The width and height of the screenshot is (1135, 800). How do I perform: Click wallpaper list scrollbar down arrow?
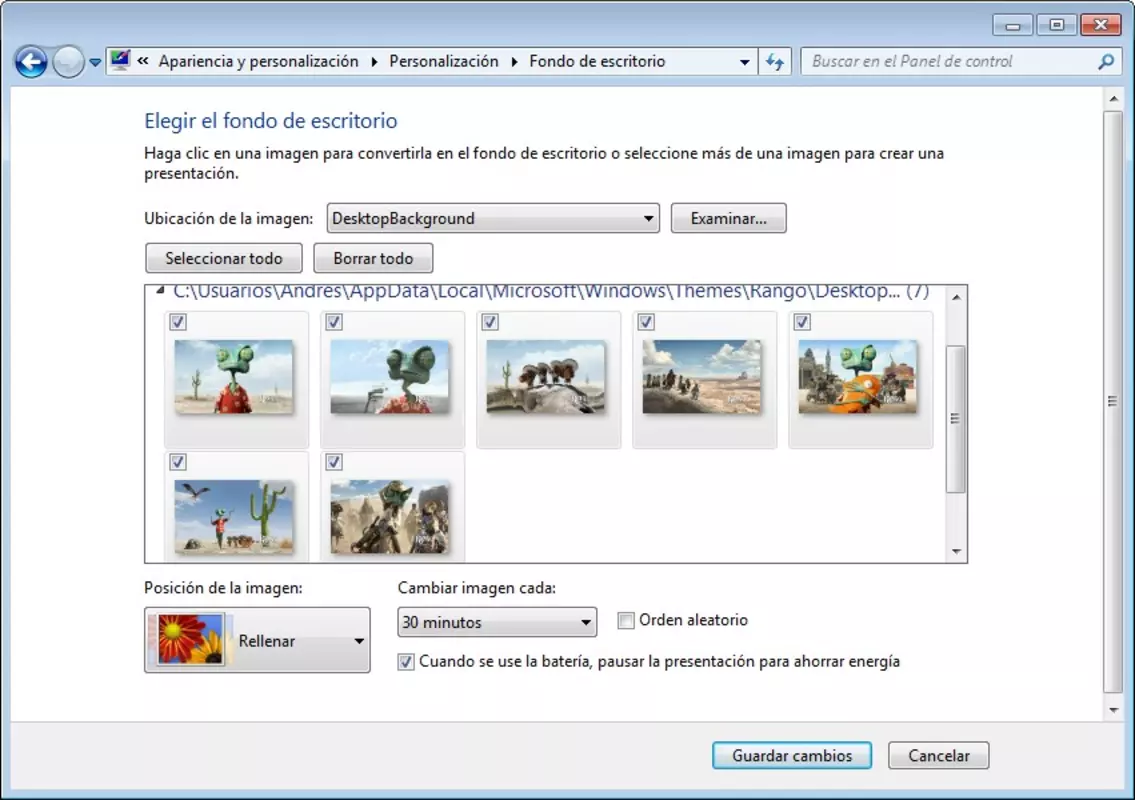pos(956,552)
